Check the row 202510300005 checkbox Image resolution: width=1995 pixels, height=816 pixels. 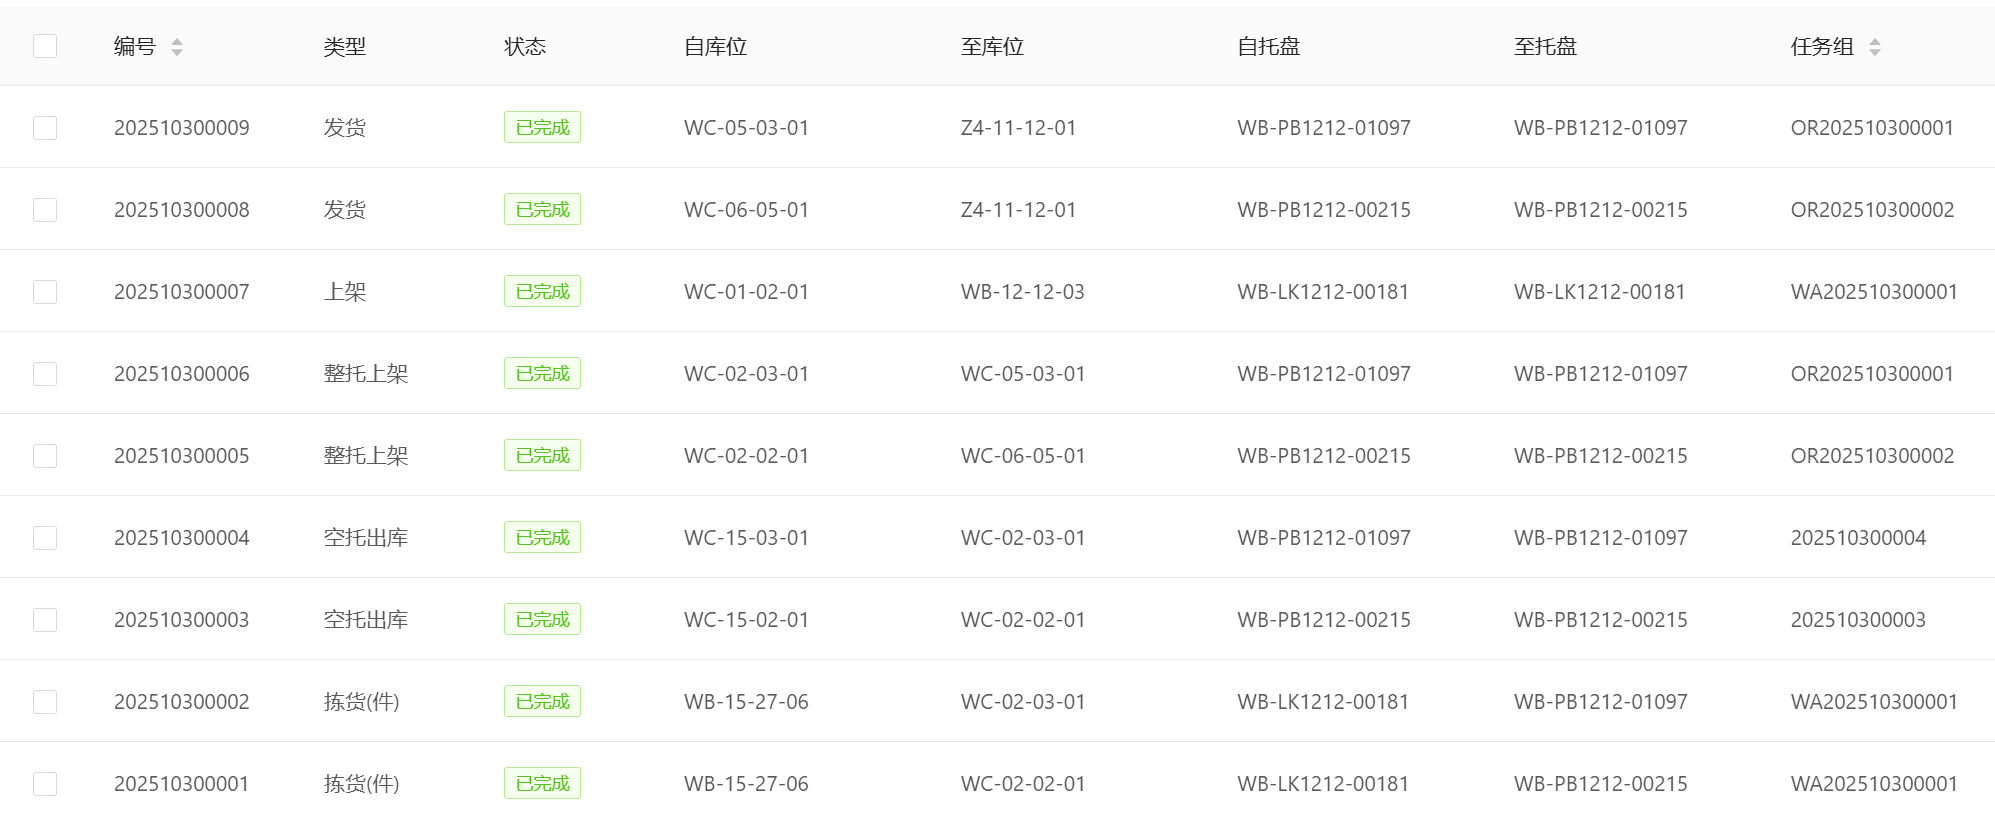(45, 456)
